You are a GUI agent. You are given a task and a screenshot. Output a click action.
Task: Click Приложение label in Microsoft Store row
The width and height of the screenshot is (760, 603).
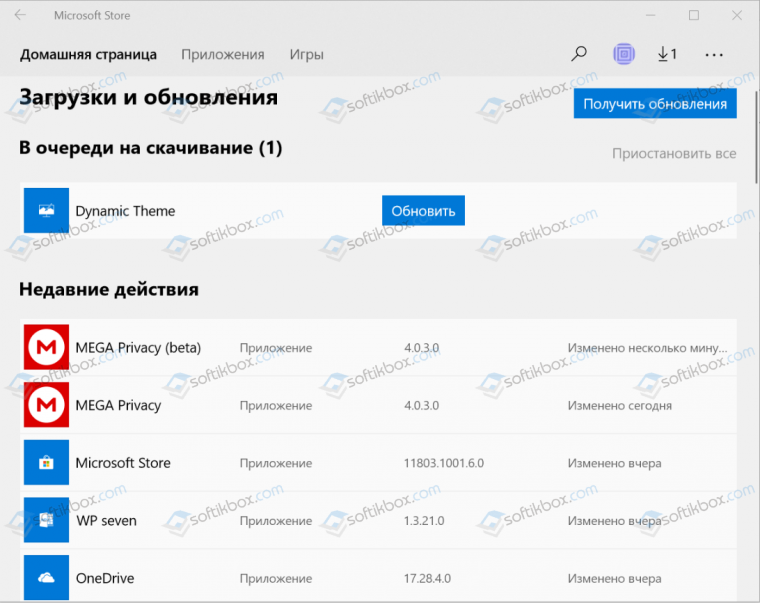(x=276, y=463)
